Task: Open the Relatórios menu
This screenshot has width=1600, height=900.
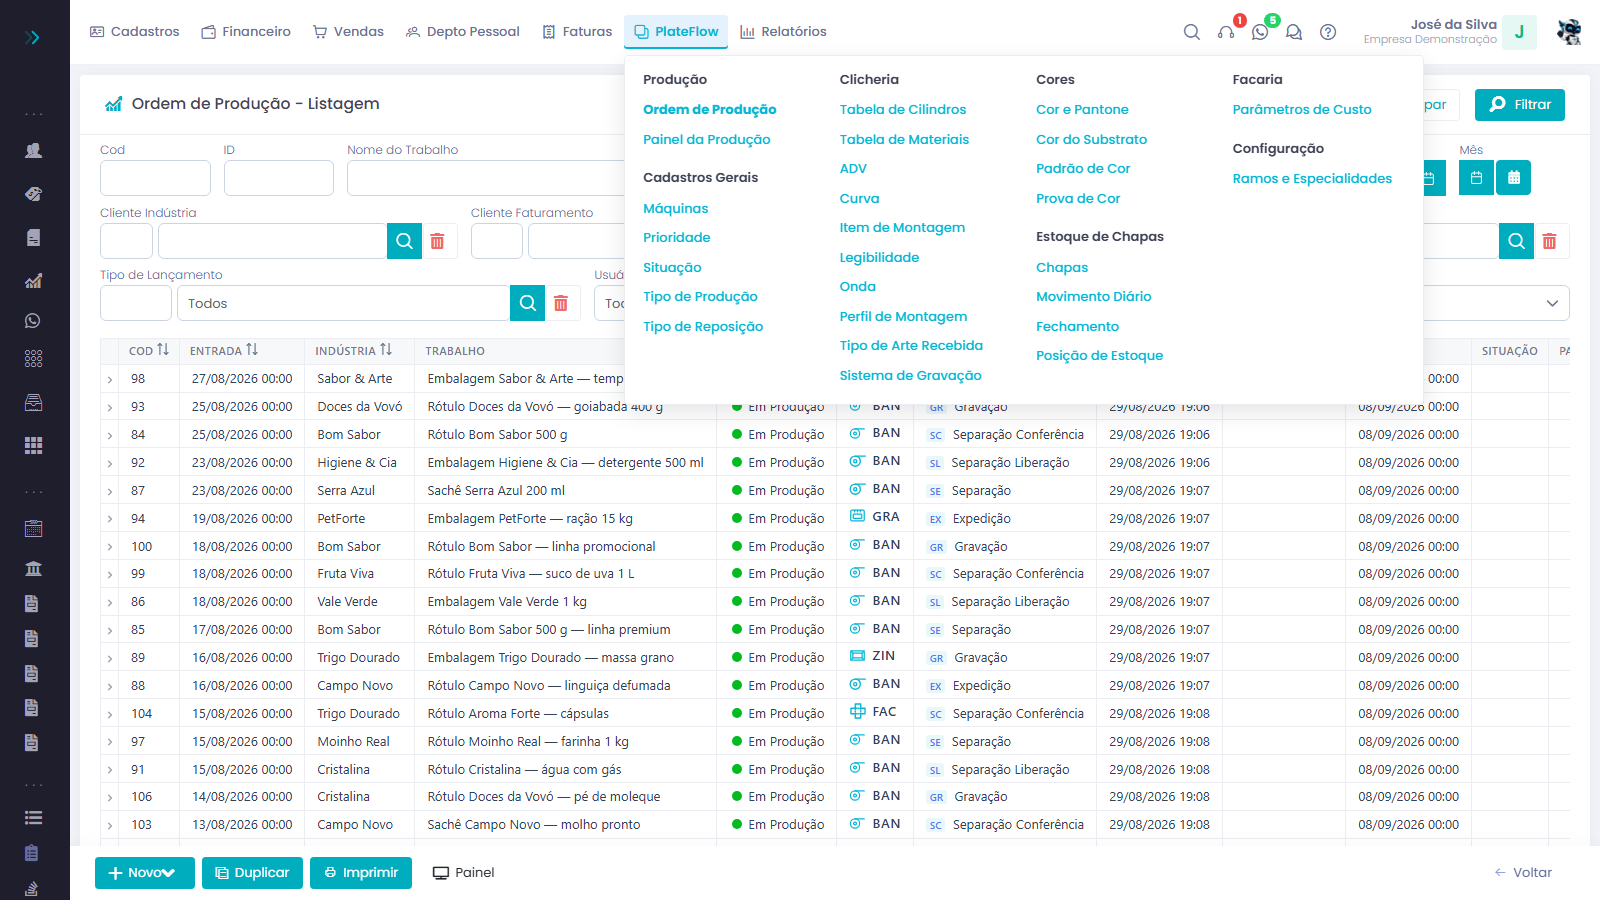Action: pos(783,32)
